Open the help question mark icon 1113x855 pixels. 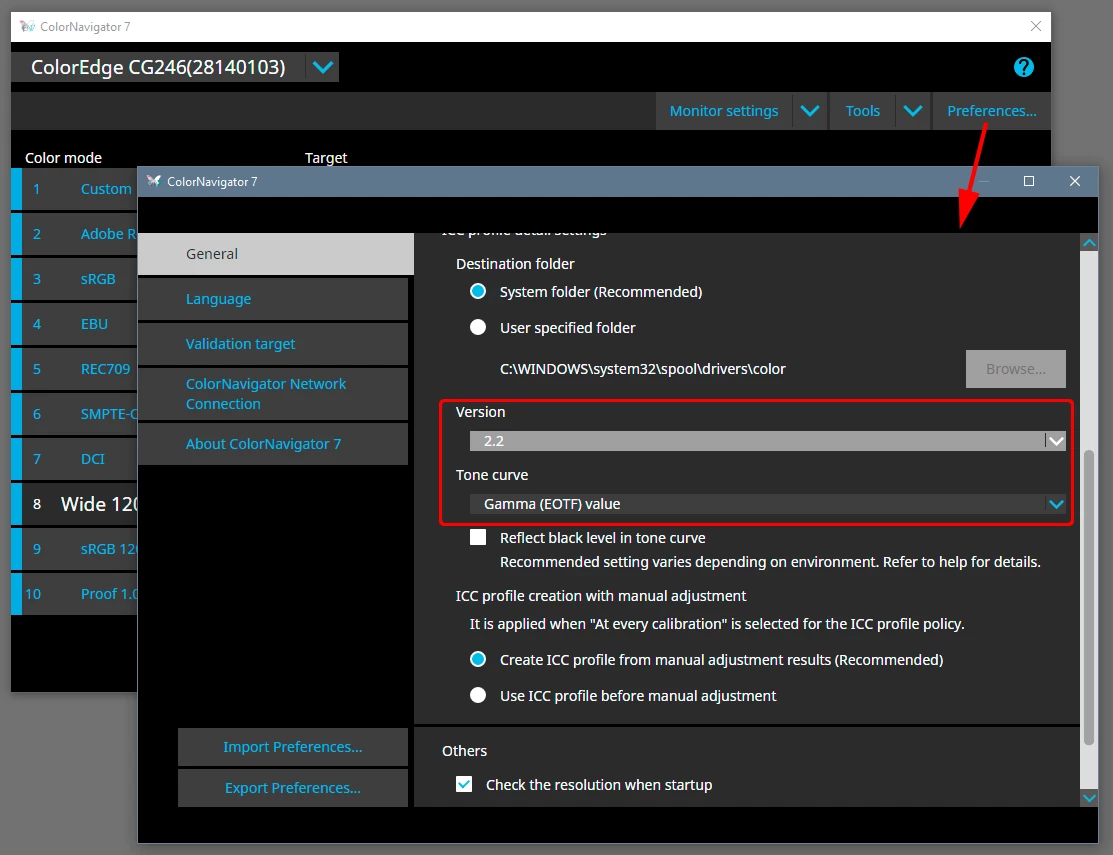click(1024, 67)
